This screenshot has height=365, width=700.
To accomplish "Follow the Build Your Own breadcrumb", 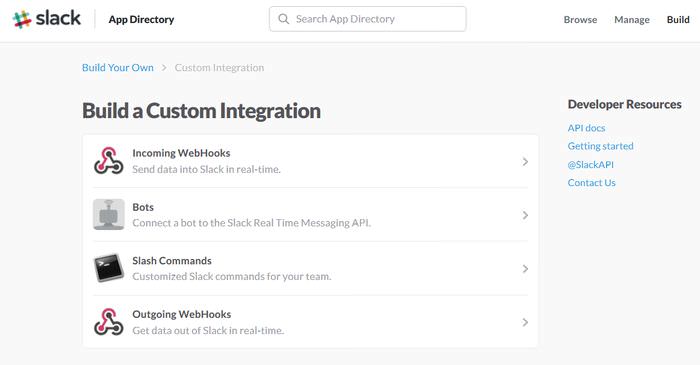I will tap(118, 67).
